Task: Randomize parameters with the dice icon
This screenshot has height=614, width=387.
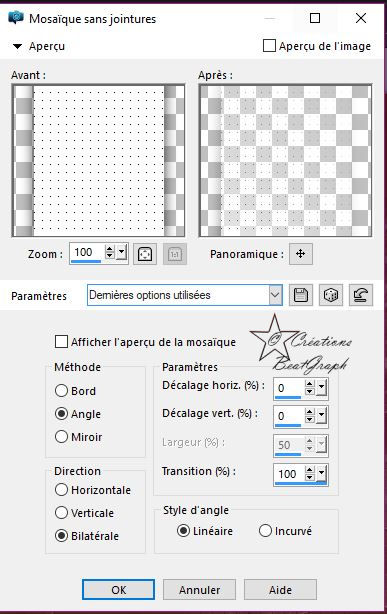Action: tap(331, 295)
